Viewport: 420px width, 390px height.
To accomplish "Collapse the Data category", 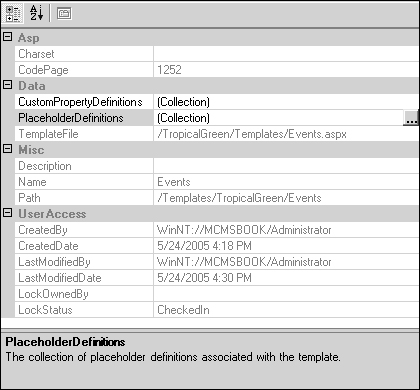I will [x=7, y=85].
